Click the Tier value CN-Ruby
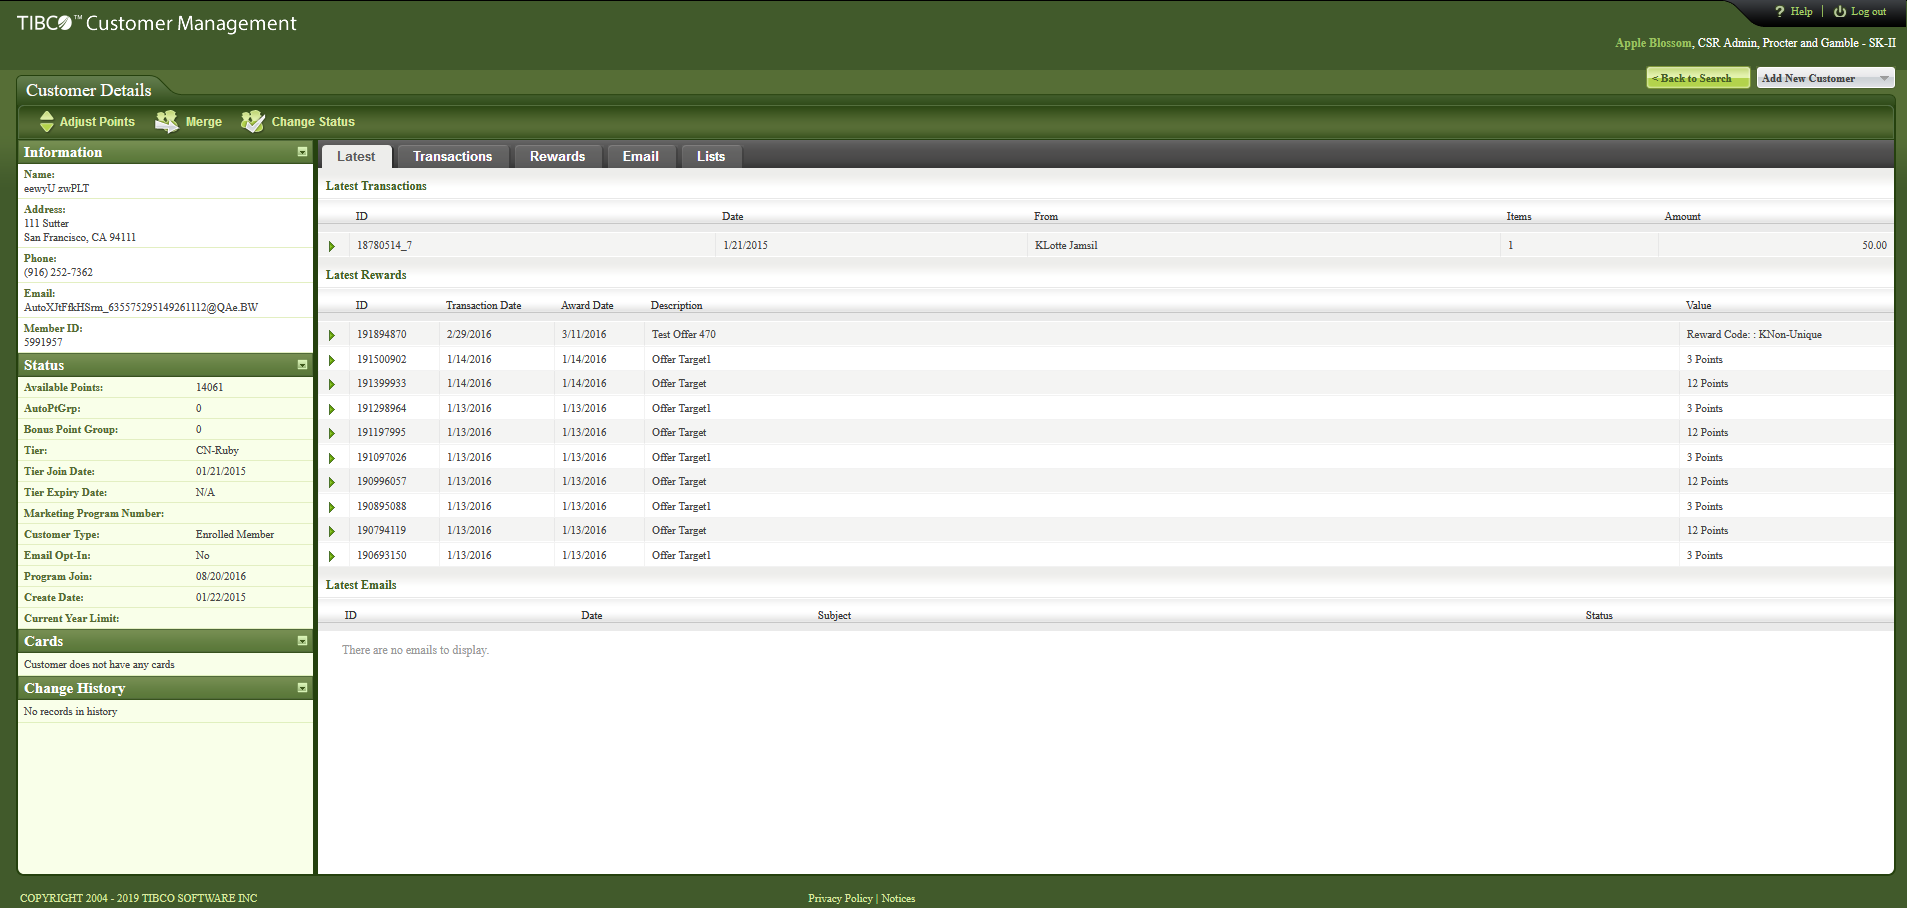This screenshot has height=908, width=1907. point(217,450)
